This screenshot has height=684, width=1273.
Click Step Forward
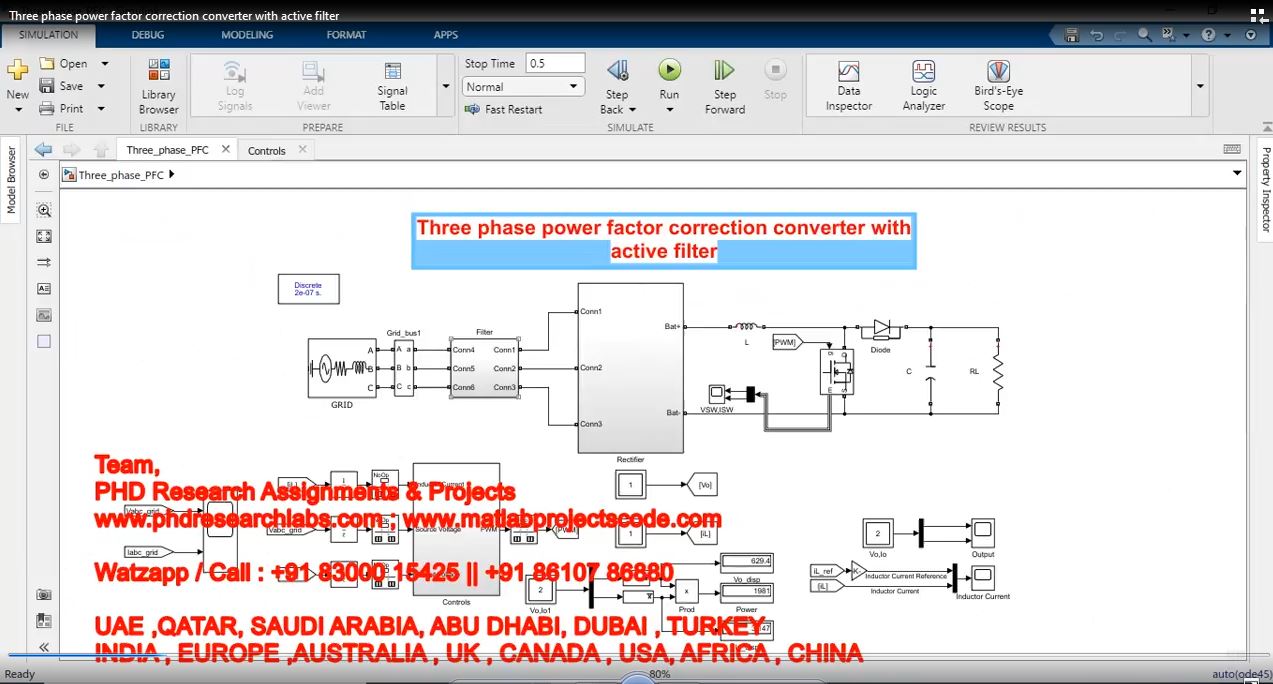point(724,86)
